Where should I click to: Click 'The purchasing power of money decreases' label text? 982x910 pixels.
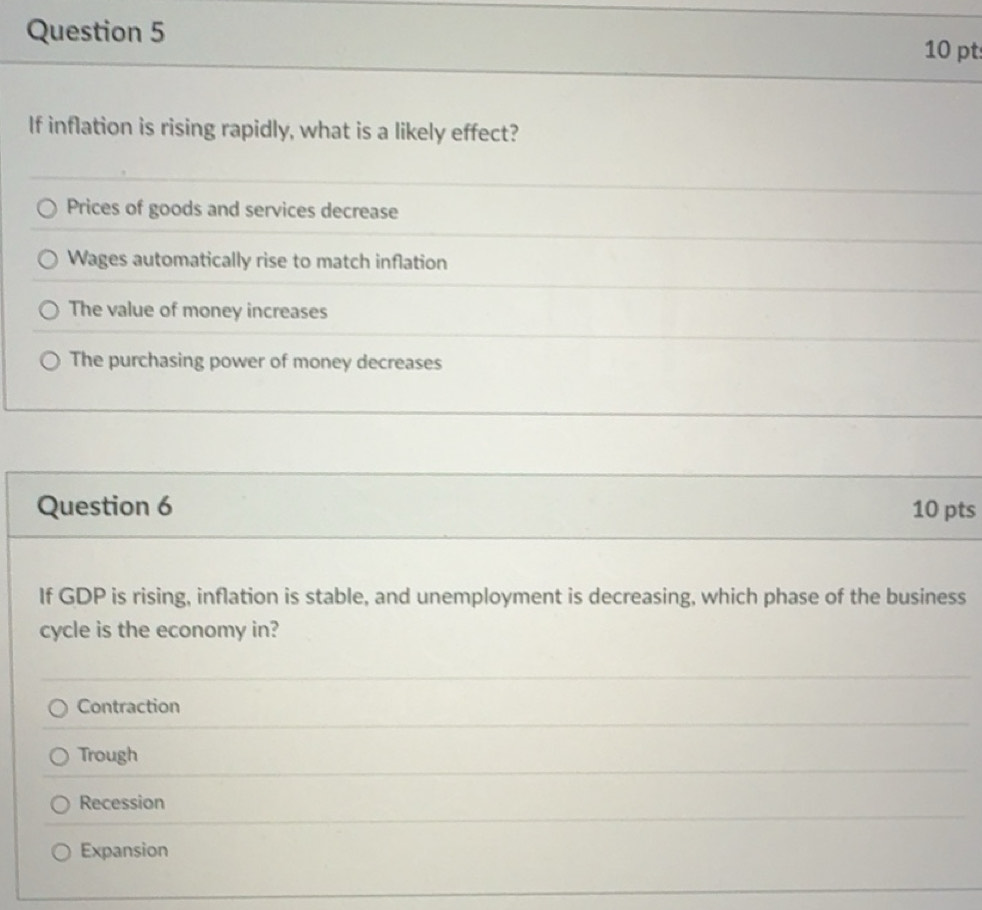pos(255,362)
